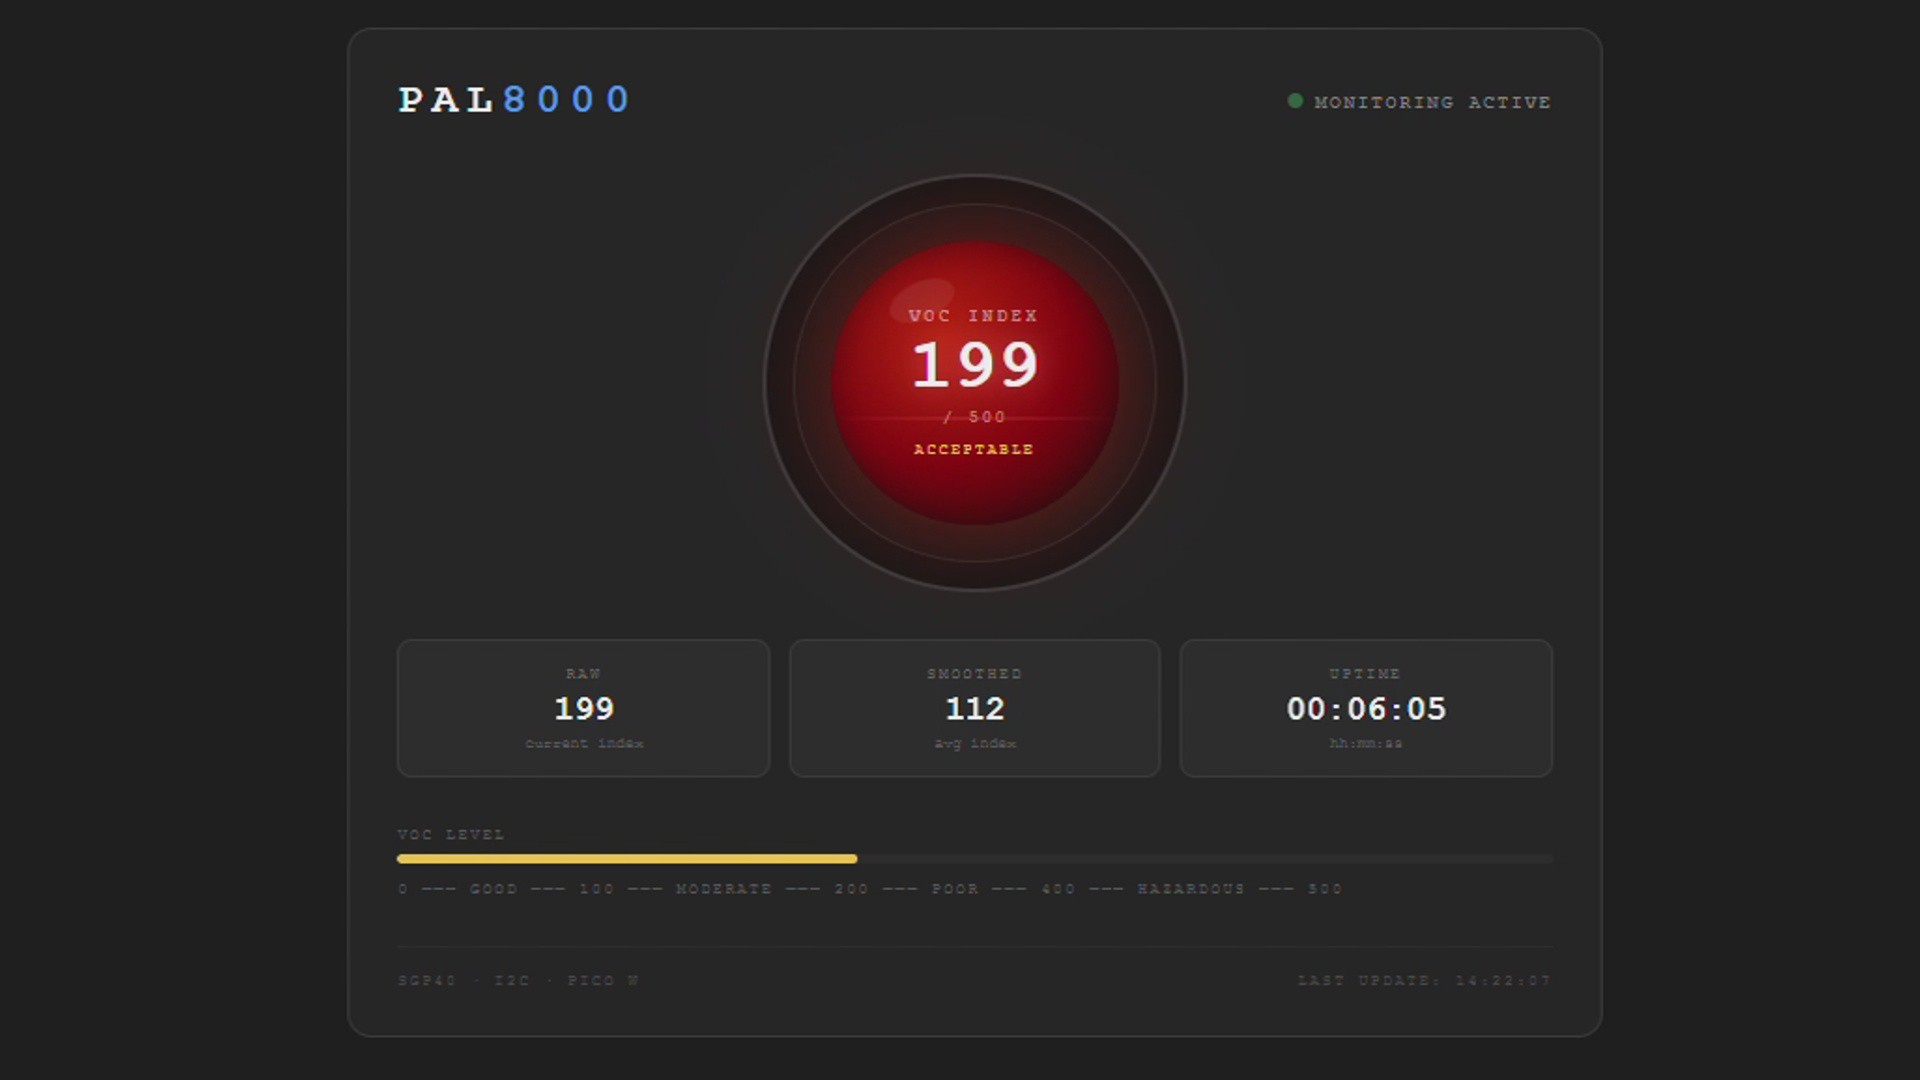Click the yellow VOC level progress bar

click(x=626, y=858)
